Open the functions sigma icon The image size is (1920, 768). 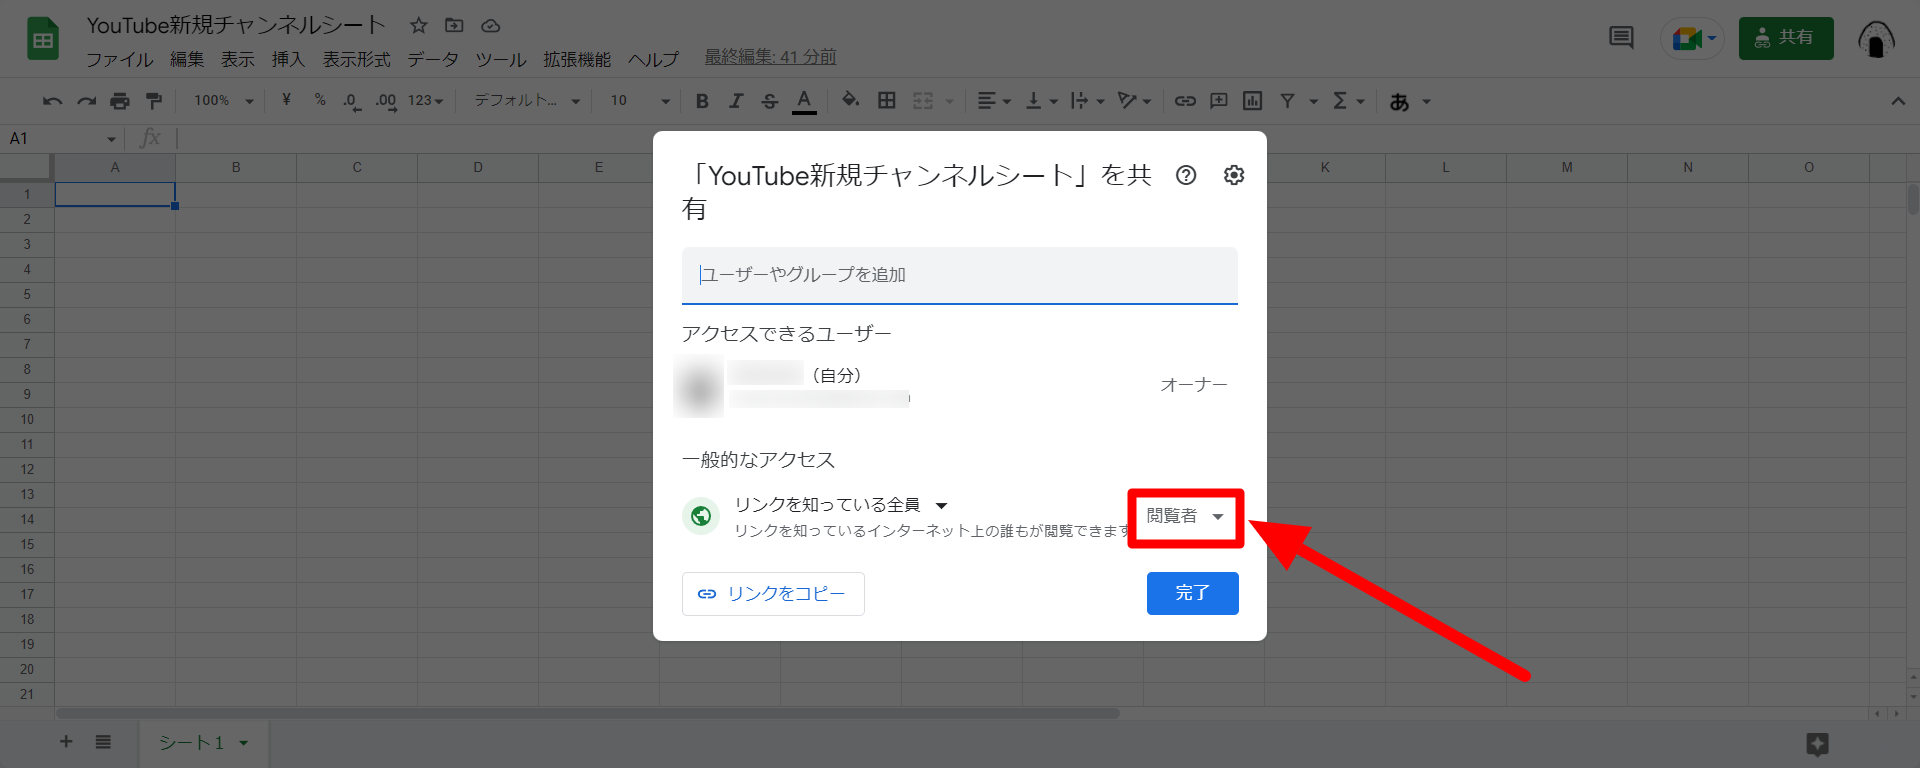(1340, 101)
